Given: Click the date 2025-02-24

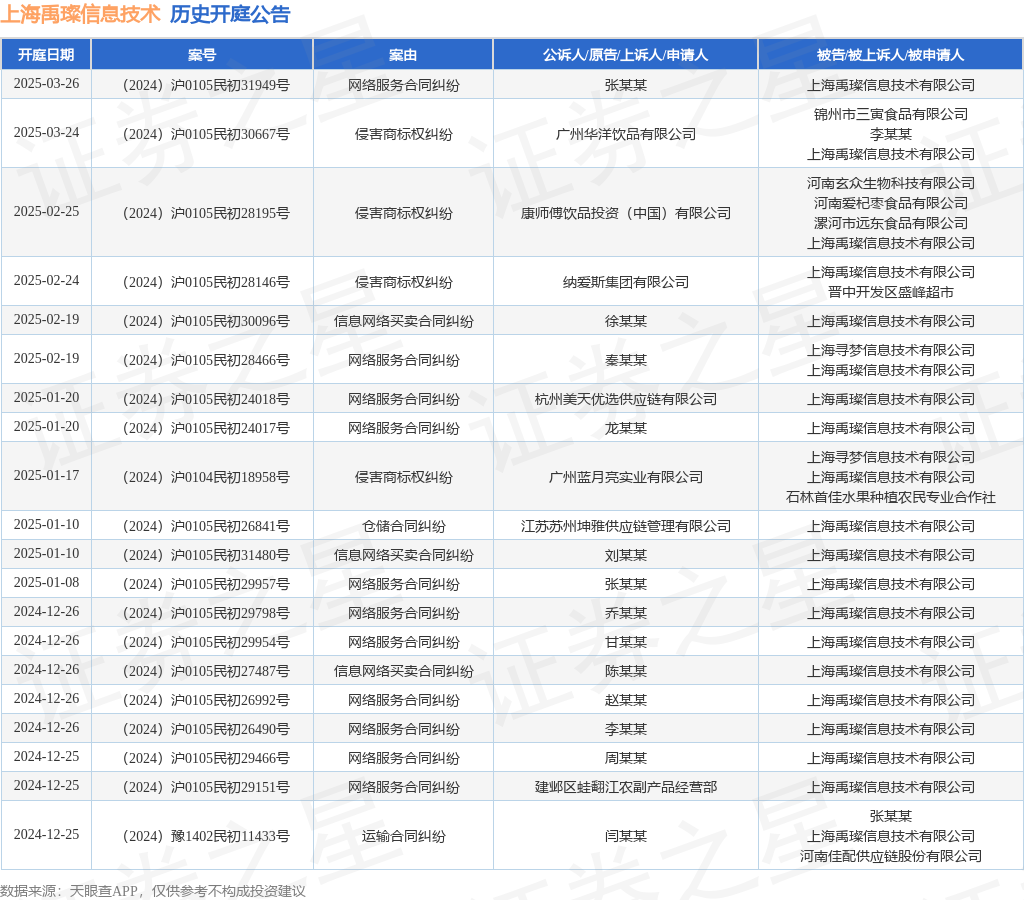Looking at the screenshot, I should pyautogui.click(x=46, y=281).
